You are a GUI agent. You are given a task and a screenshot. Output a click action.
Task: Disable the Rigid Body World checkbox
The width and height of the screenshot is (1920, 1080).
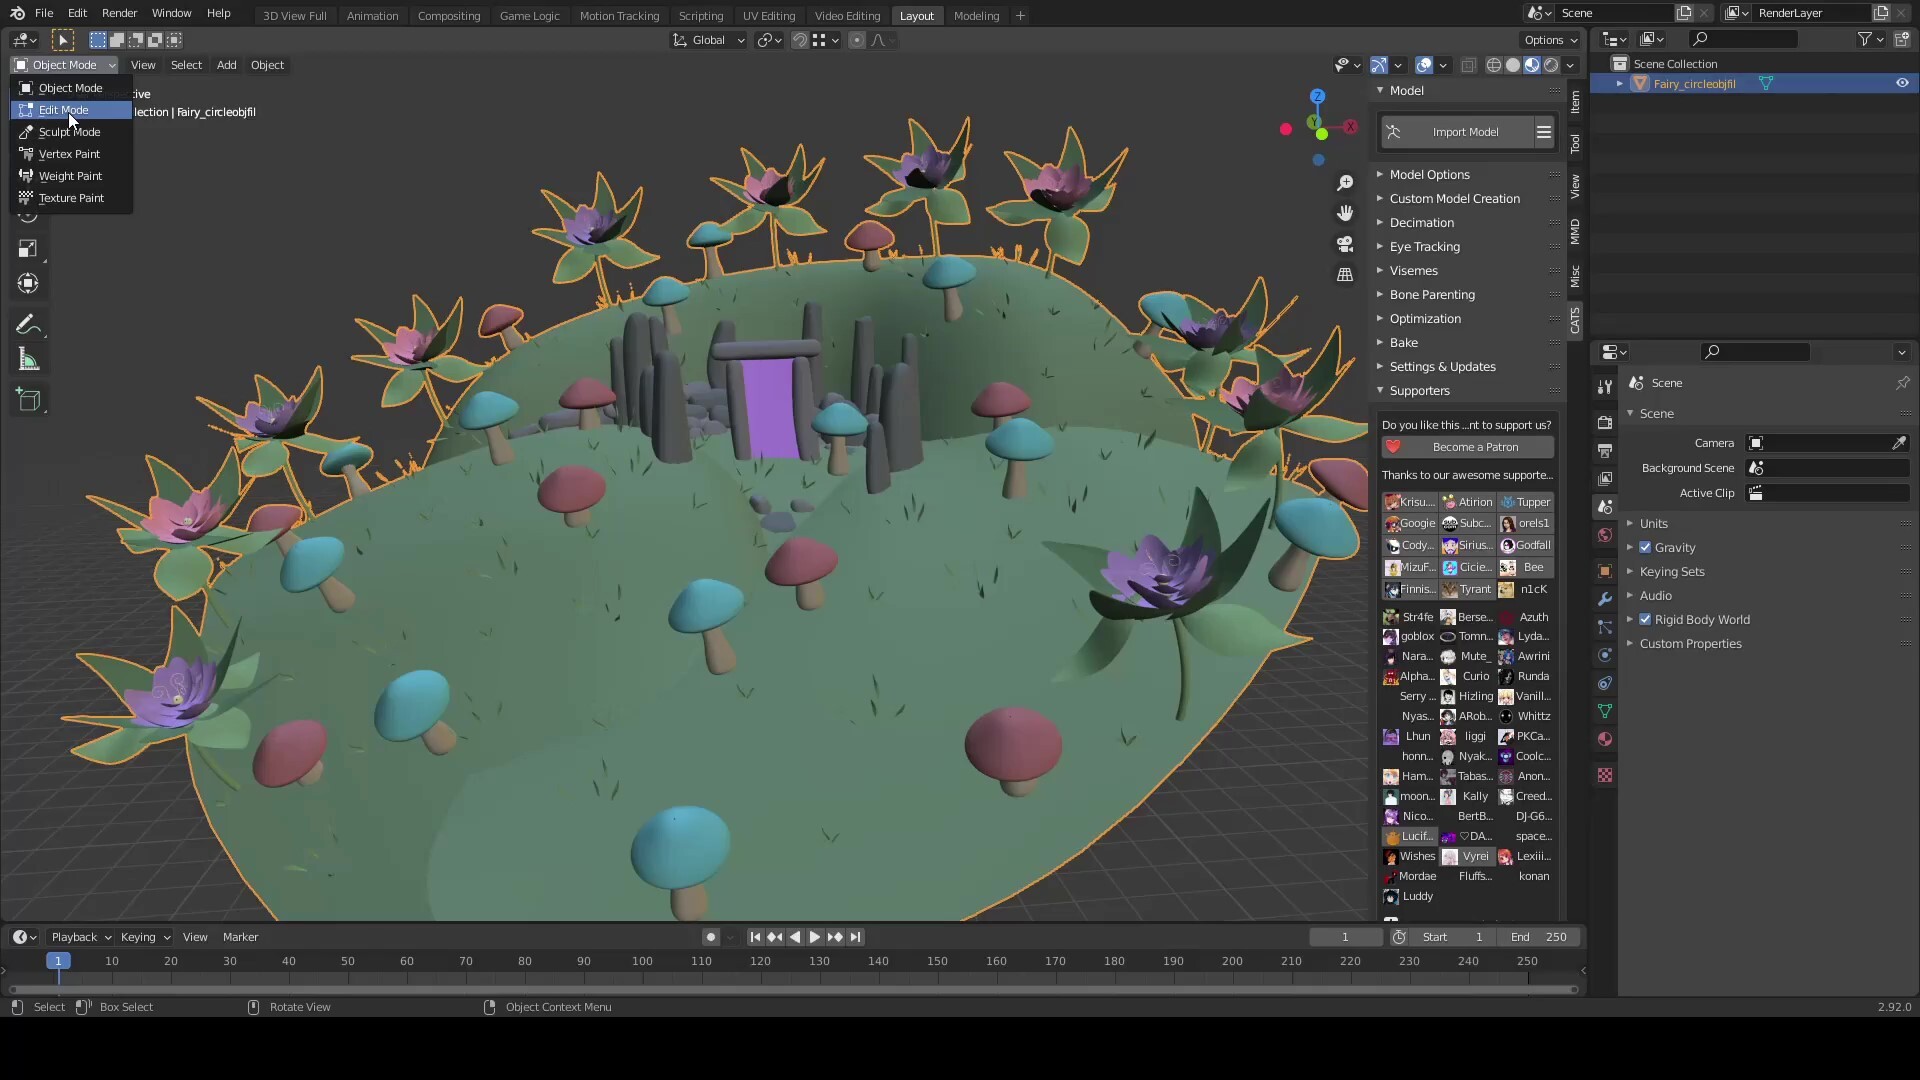1645,619
